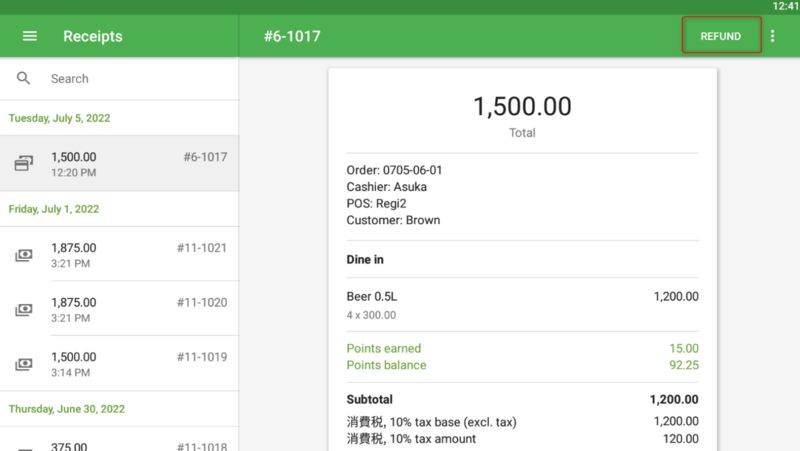This screenshot has width=800, height=451.
Task: Click the #6-1017 receipt header title
Action: pos(292,36)
